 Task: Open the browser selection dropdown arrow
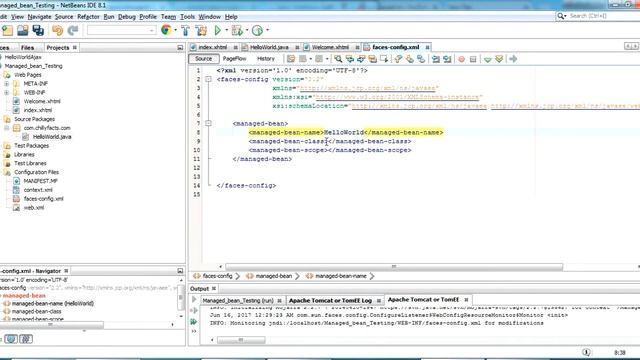(x=176, y=30)
